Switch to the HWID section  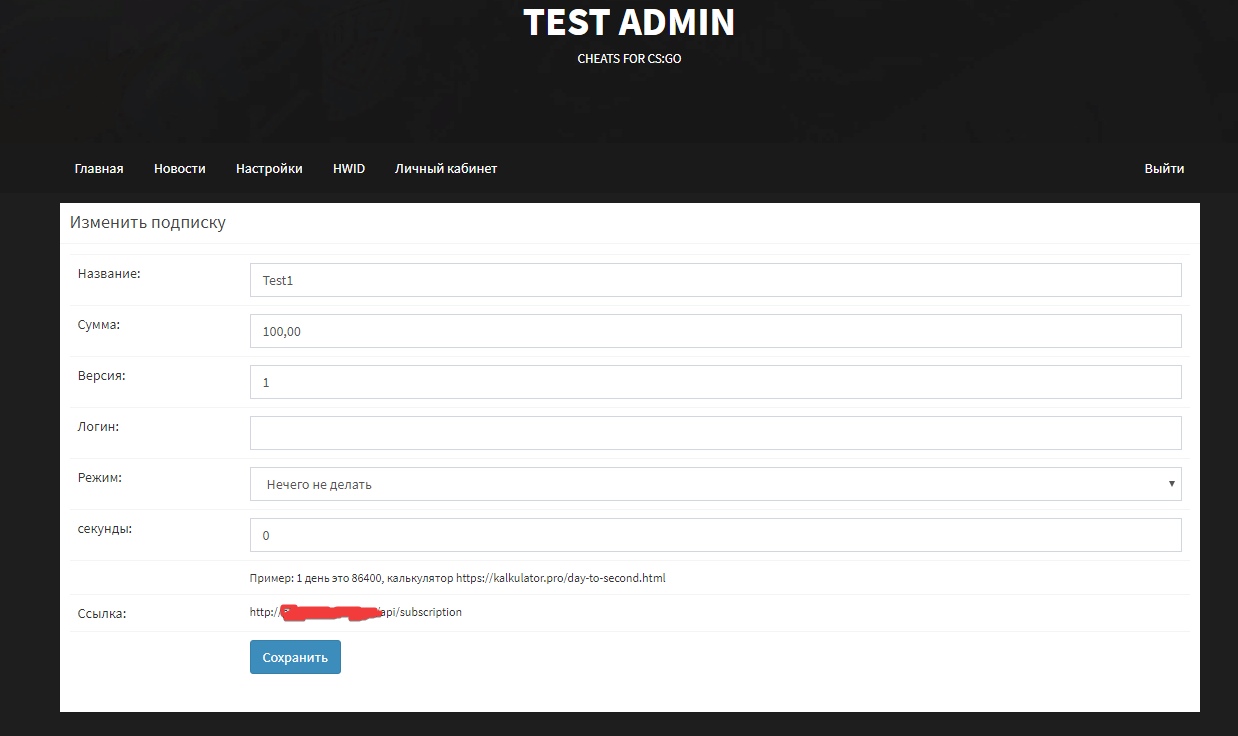point(349,169)
